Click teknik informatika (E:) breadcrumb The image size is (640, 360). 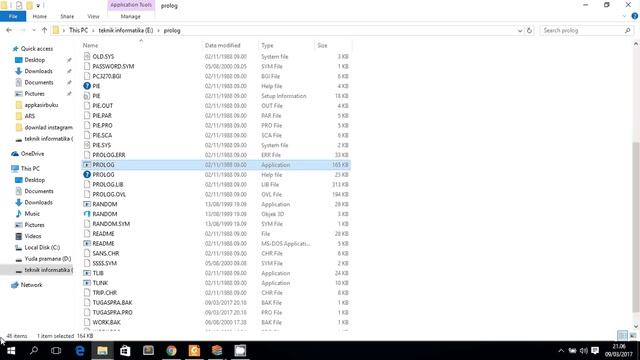coord(126,30)
